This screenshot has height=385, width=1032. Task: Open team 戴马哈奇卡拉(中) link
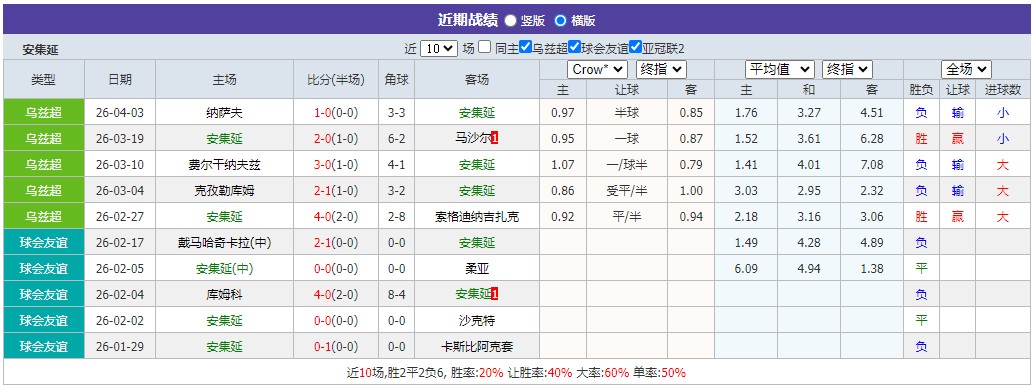[224, 243]
